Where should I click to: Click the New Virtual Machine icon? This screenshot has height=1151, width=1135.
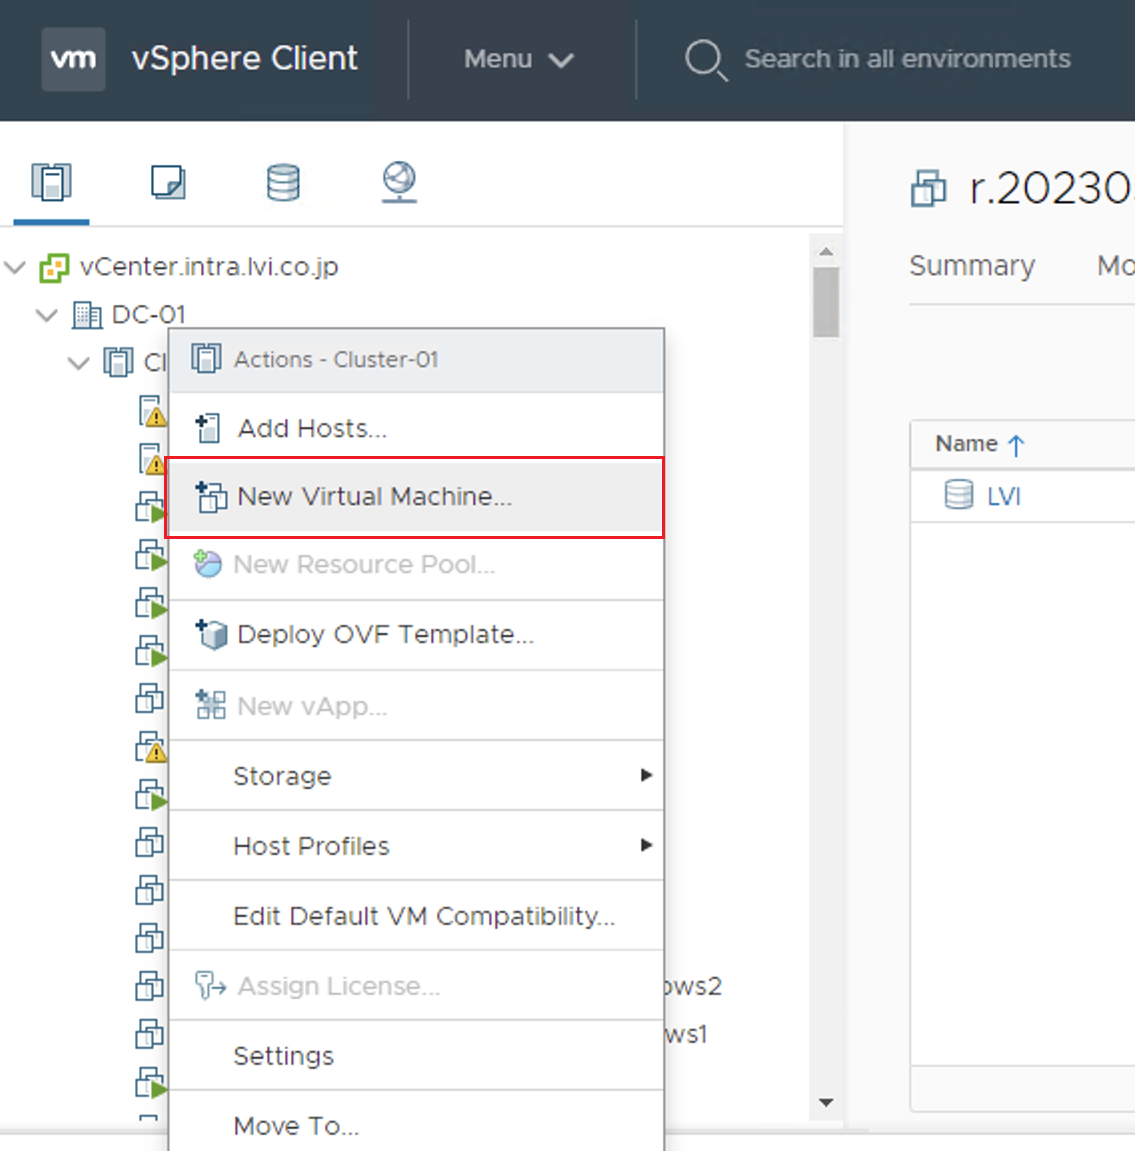point(211,497)
